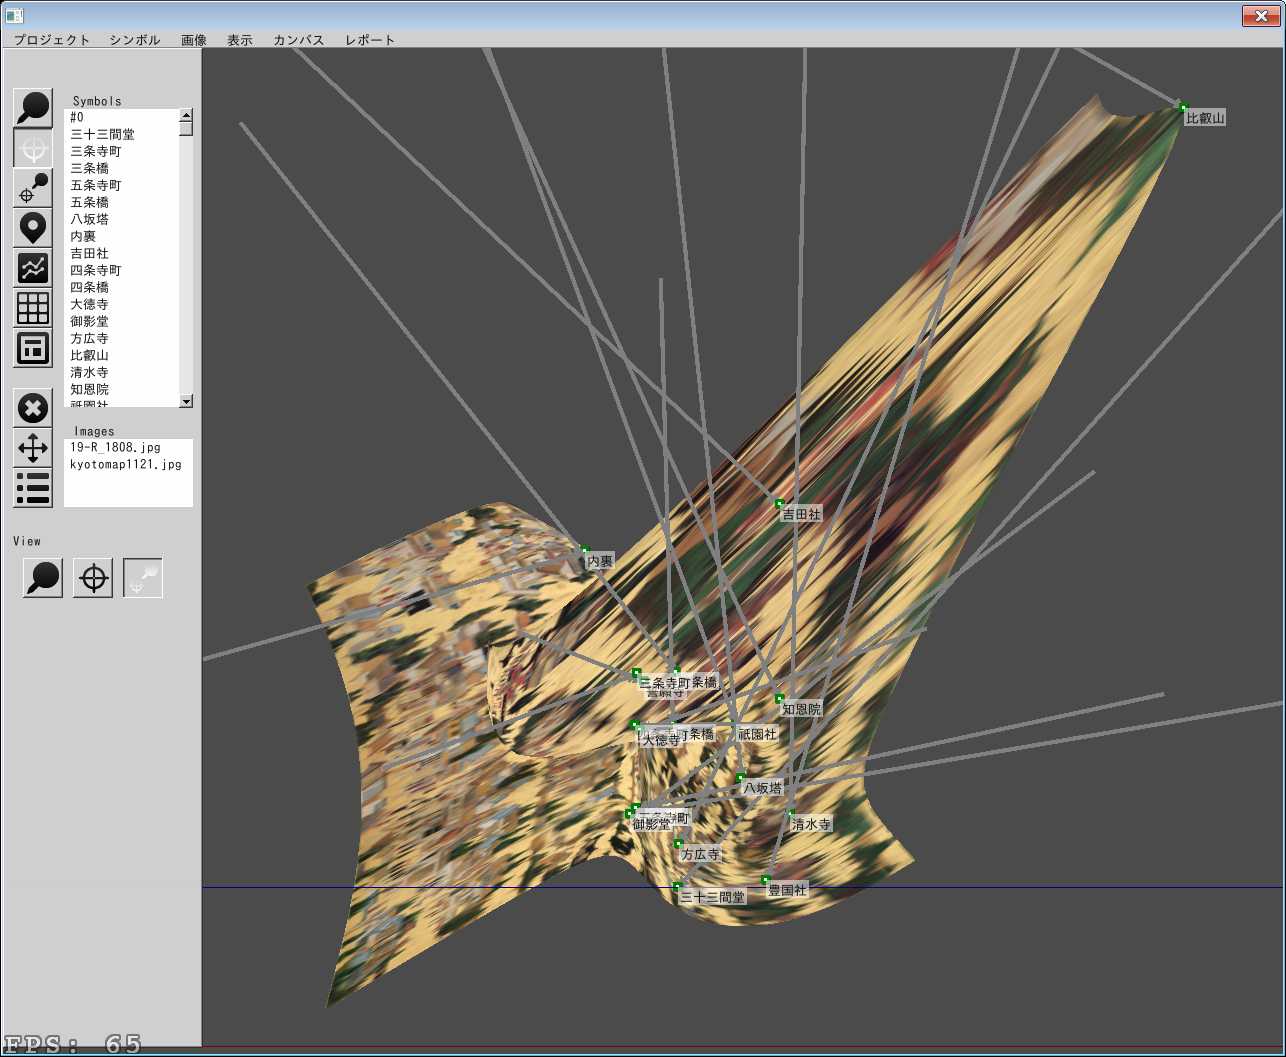Viewport: 1286px width, 1057px height.
Task: Select the combined pin and crosshair tool
Action: click(33, 188)
